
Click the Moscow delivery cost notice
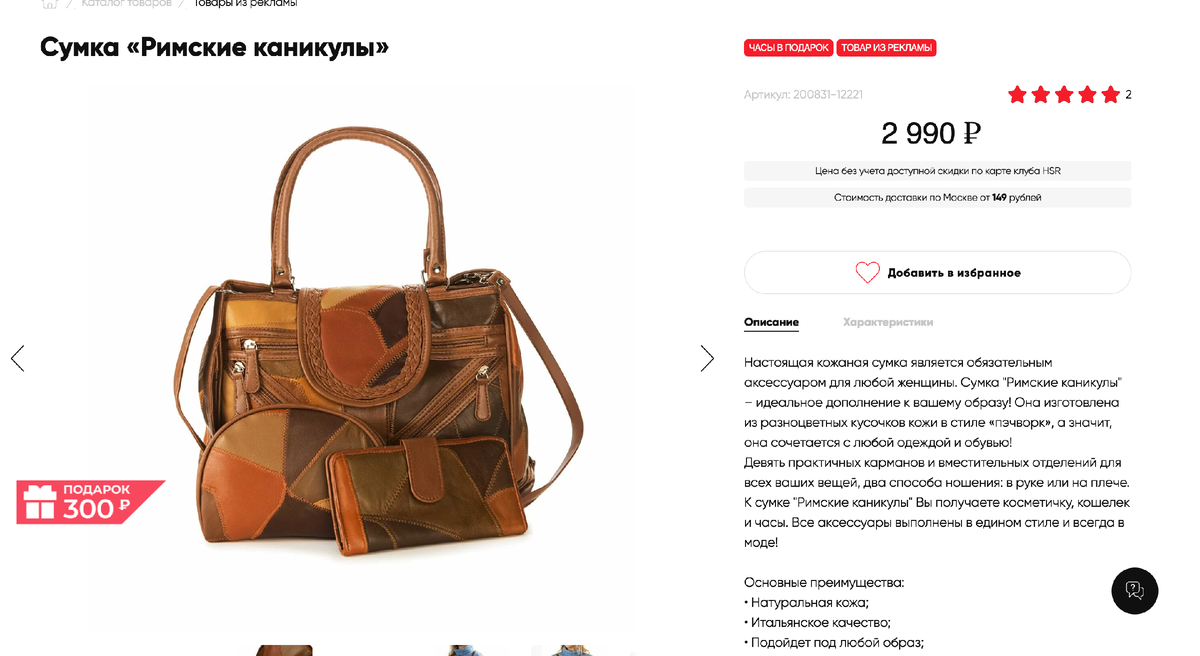click(x=937, y=198)
